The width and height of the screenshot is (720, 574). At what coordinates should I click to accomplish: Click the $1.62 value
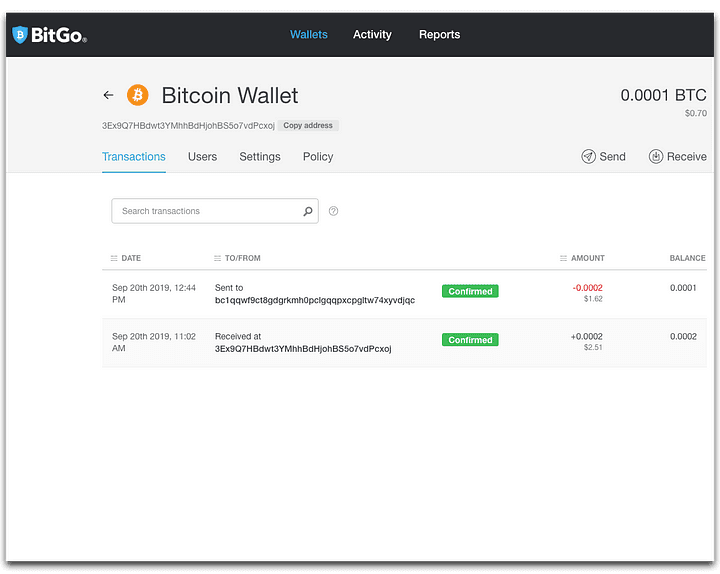pyautogui.click(x=593, y=299)
